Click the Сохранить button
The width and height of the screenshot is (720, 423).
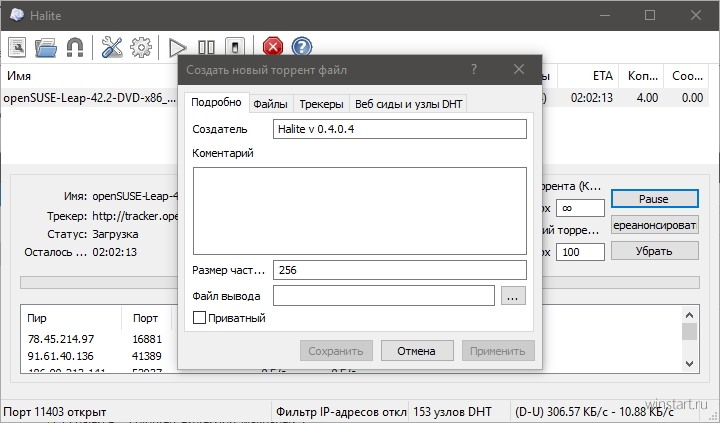[x=336, y=351]
